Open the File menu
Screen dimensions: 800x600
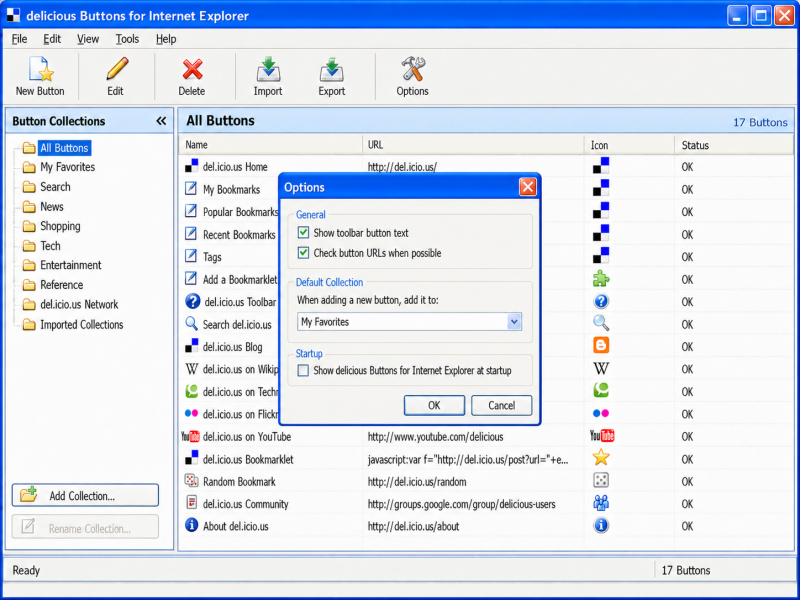pyautogui.click(x=19, y=39)
